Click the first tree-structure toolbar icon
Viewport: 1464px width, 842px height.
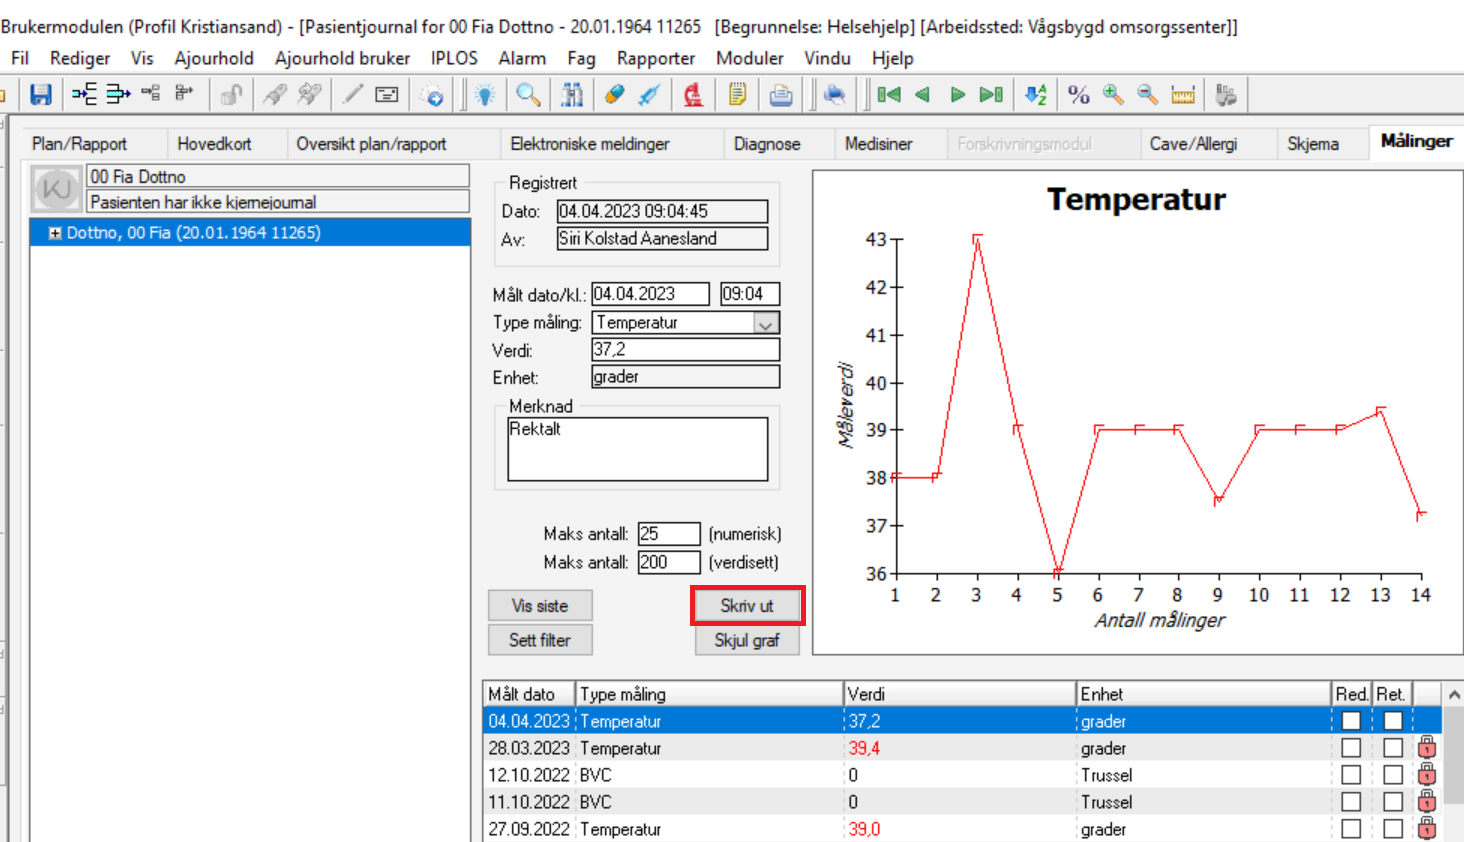coord(84,95)
